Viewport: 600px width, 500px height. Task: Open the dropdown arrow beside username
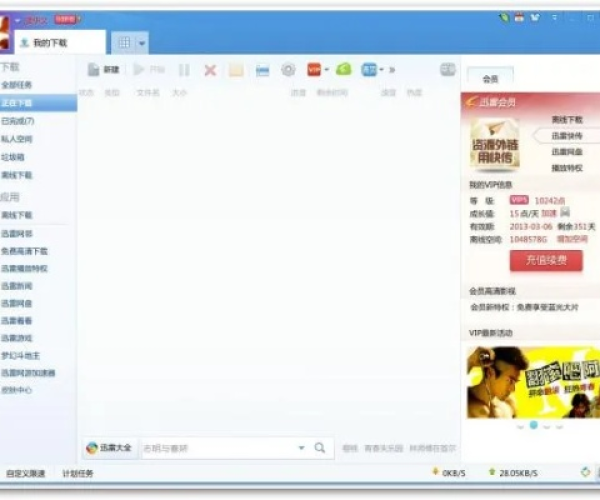click(17, 20)
